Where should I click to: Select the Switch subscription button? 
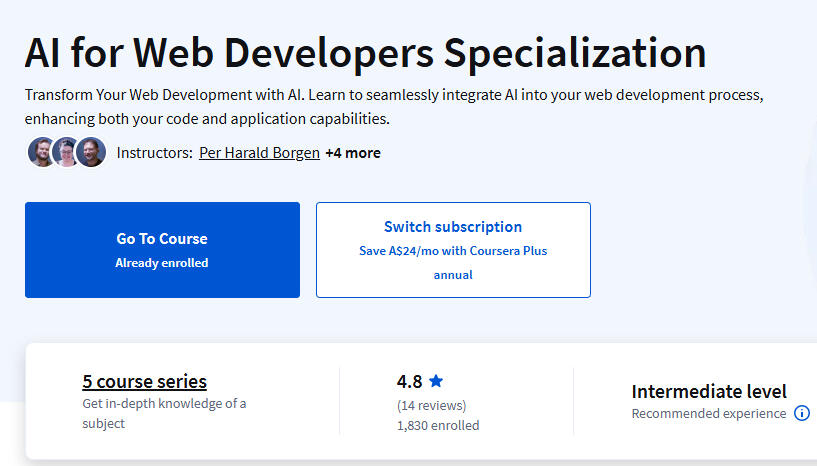(453, 250)
